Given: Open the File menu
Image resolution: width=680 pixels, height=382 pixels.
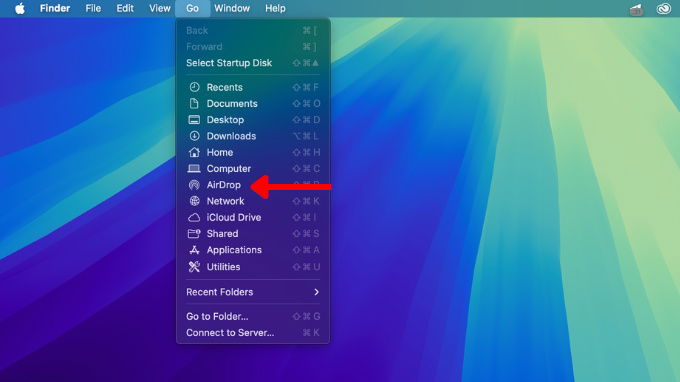Looking at the screenshot, I should coord(93,8).
